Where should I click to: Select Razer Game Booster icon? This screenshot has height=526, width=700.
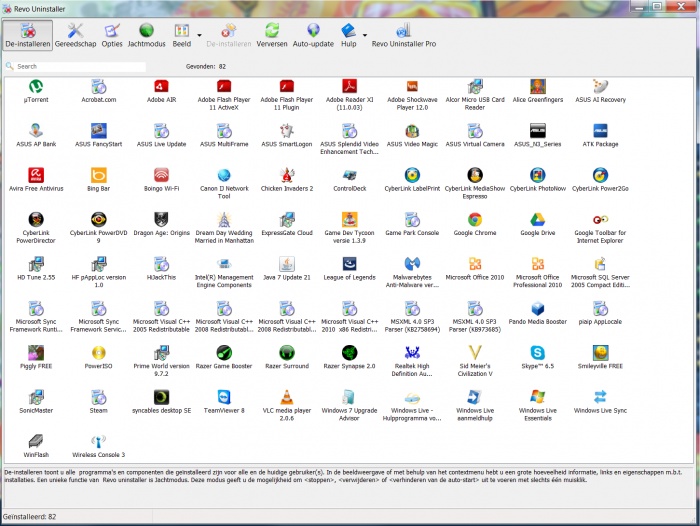[x=224, y=352]
